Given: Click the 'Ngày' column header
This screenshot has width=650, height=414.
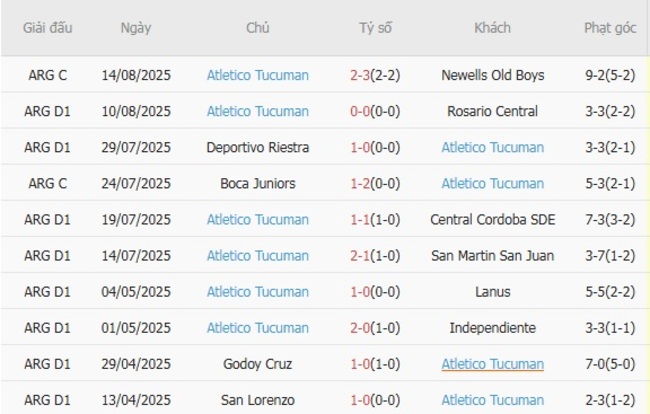Looking at the screenshot, I should pyautogui.click(x=136, y=28).
